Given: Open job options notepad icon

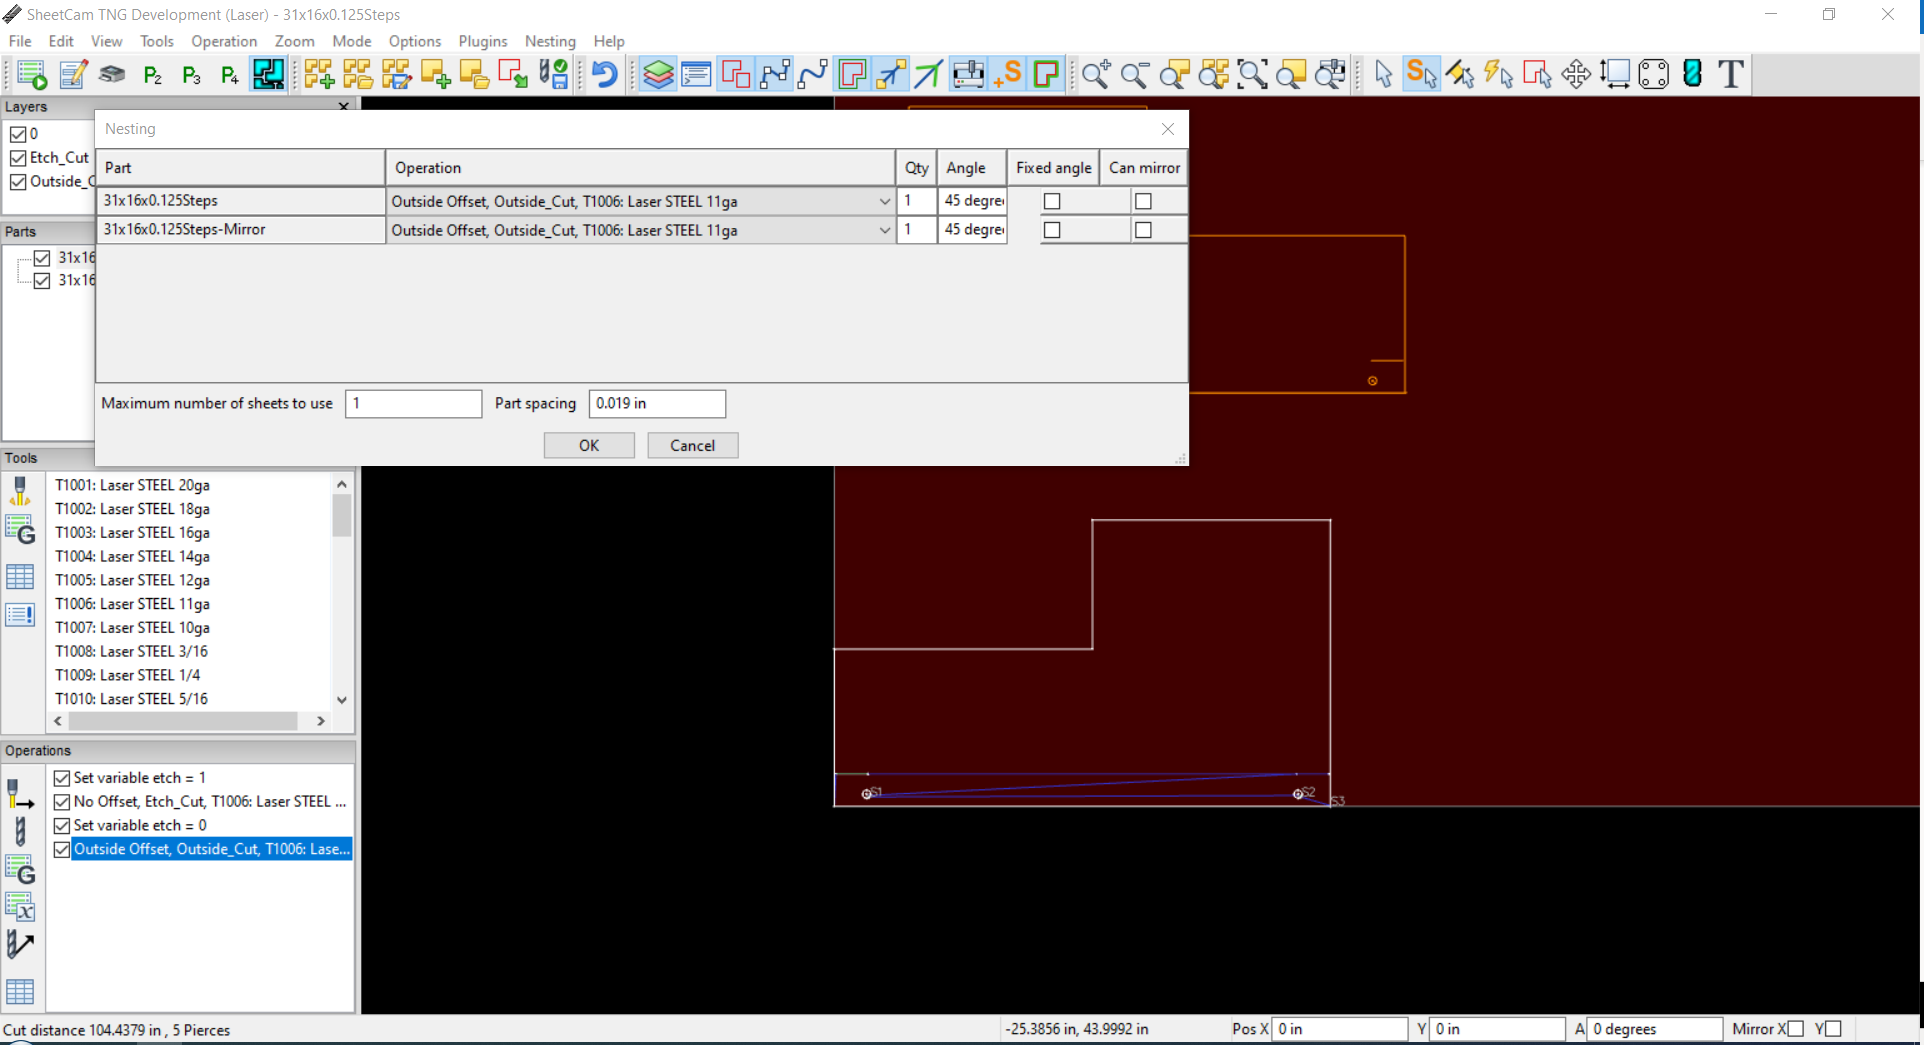Looking at the screenshot, I should [x=73, y=74].
